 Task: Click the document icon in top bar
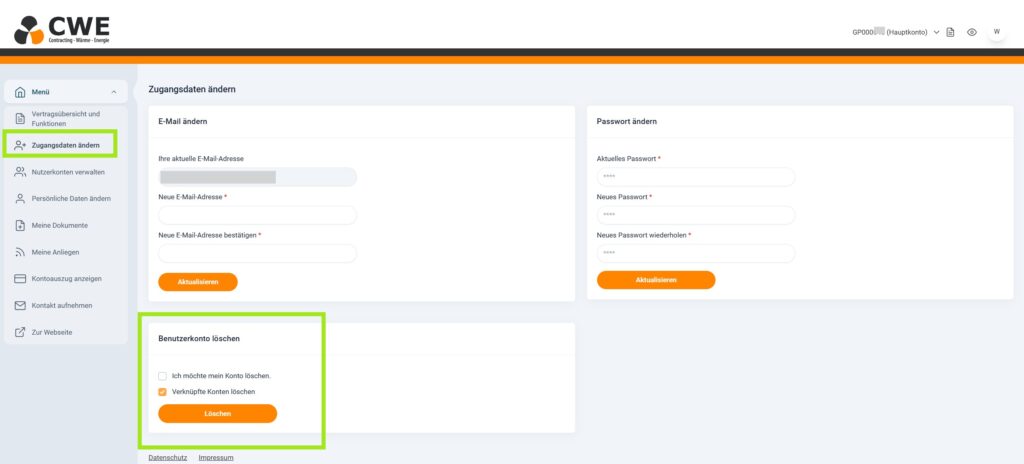(x=950, y=32)
